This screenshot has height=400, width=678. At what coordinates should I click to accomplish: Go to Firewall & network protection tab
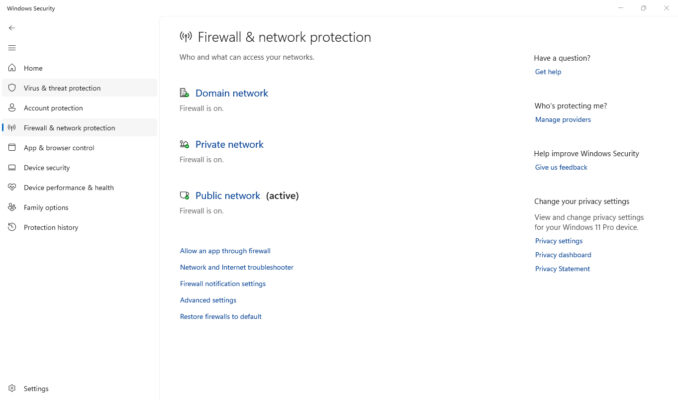click(69, 128)
